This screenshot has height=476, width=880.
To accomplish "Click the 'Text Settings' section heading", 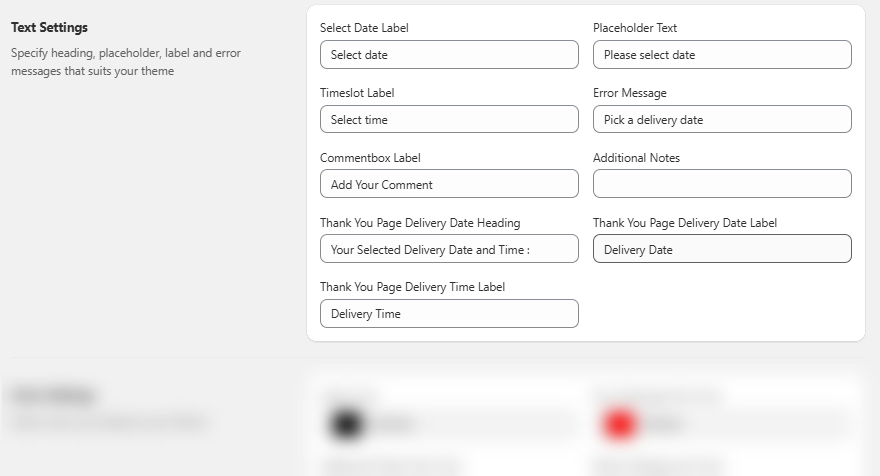I will pyautogui.click(x=49, y=28).
